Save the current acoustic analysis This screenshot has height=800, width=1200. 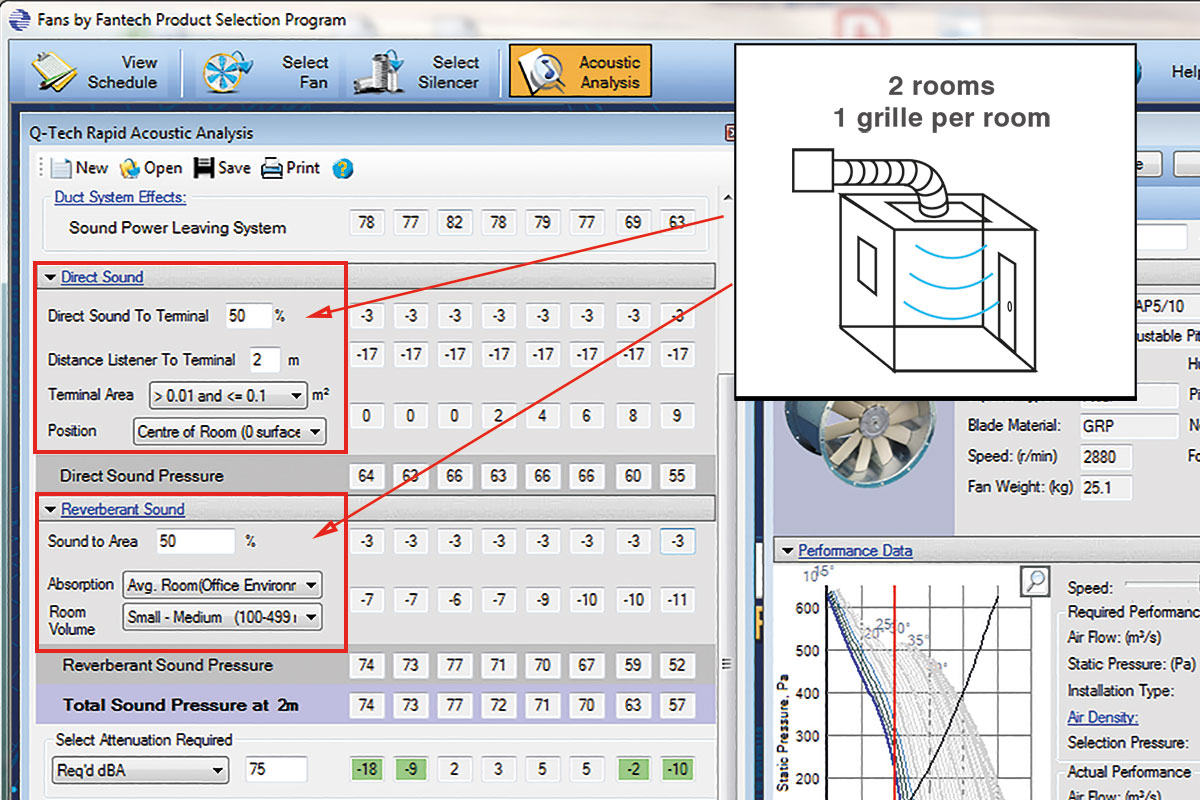click(x=221, y=167)
